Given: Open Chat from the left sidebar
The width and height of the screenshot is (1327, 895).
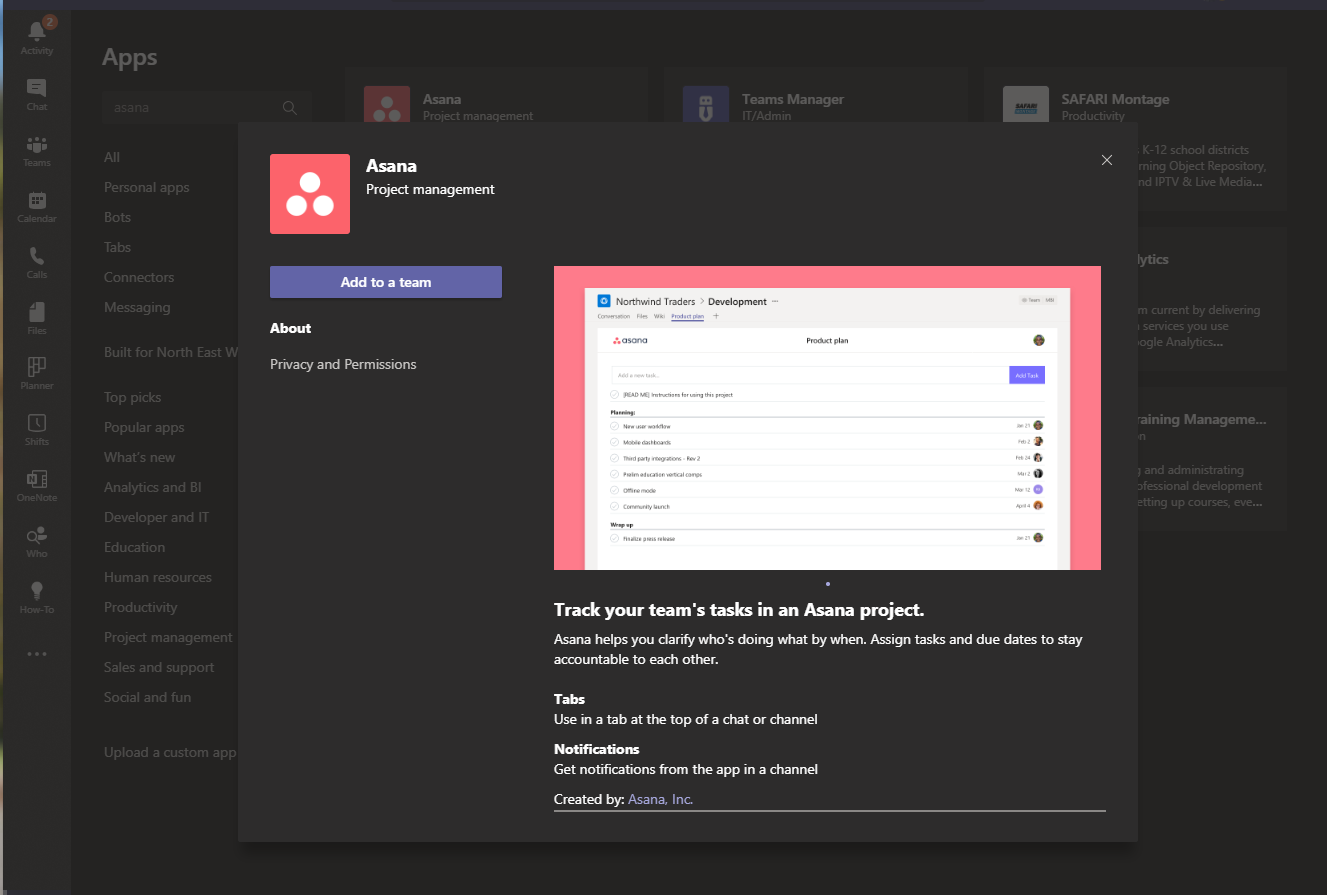Looking at the screenshot, I should pyautogui.click(x=36, y=90).
